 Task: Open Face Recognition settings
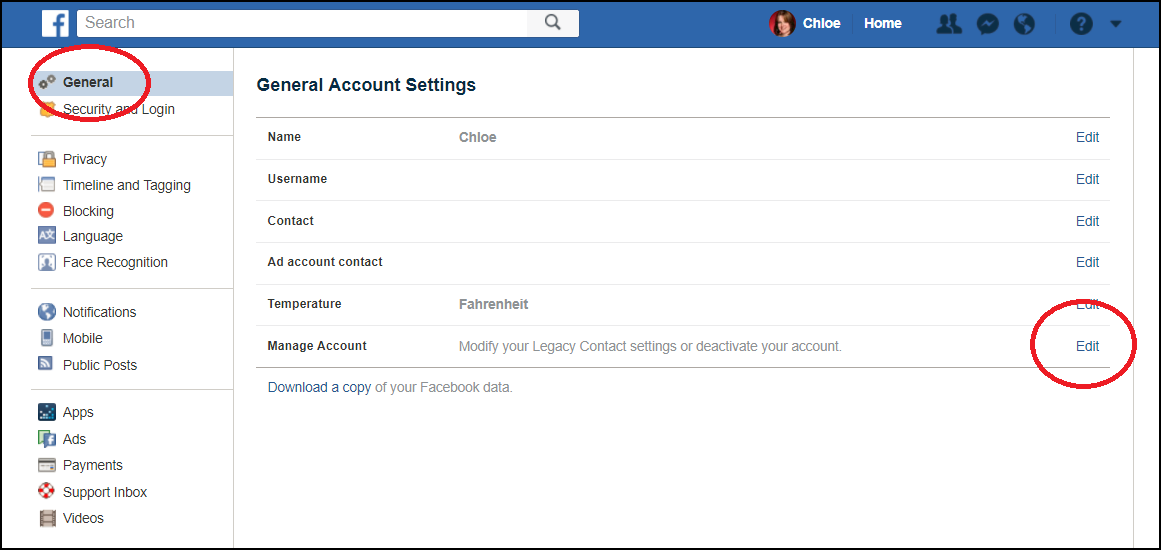tap(115, 262)
